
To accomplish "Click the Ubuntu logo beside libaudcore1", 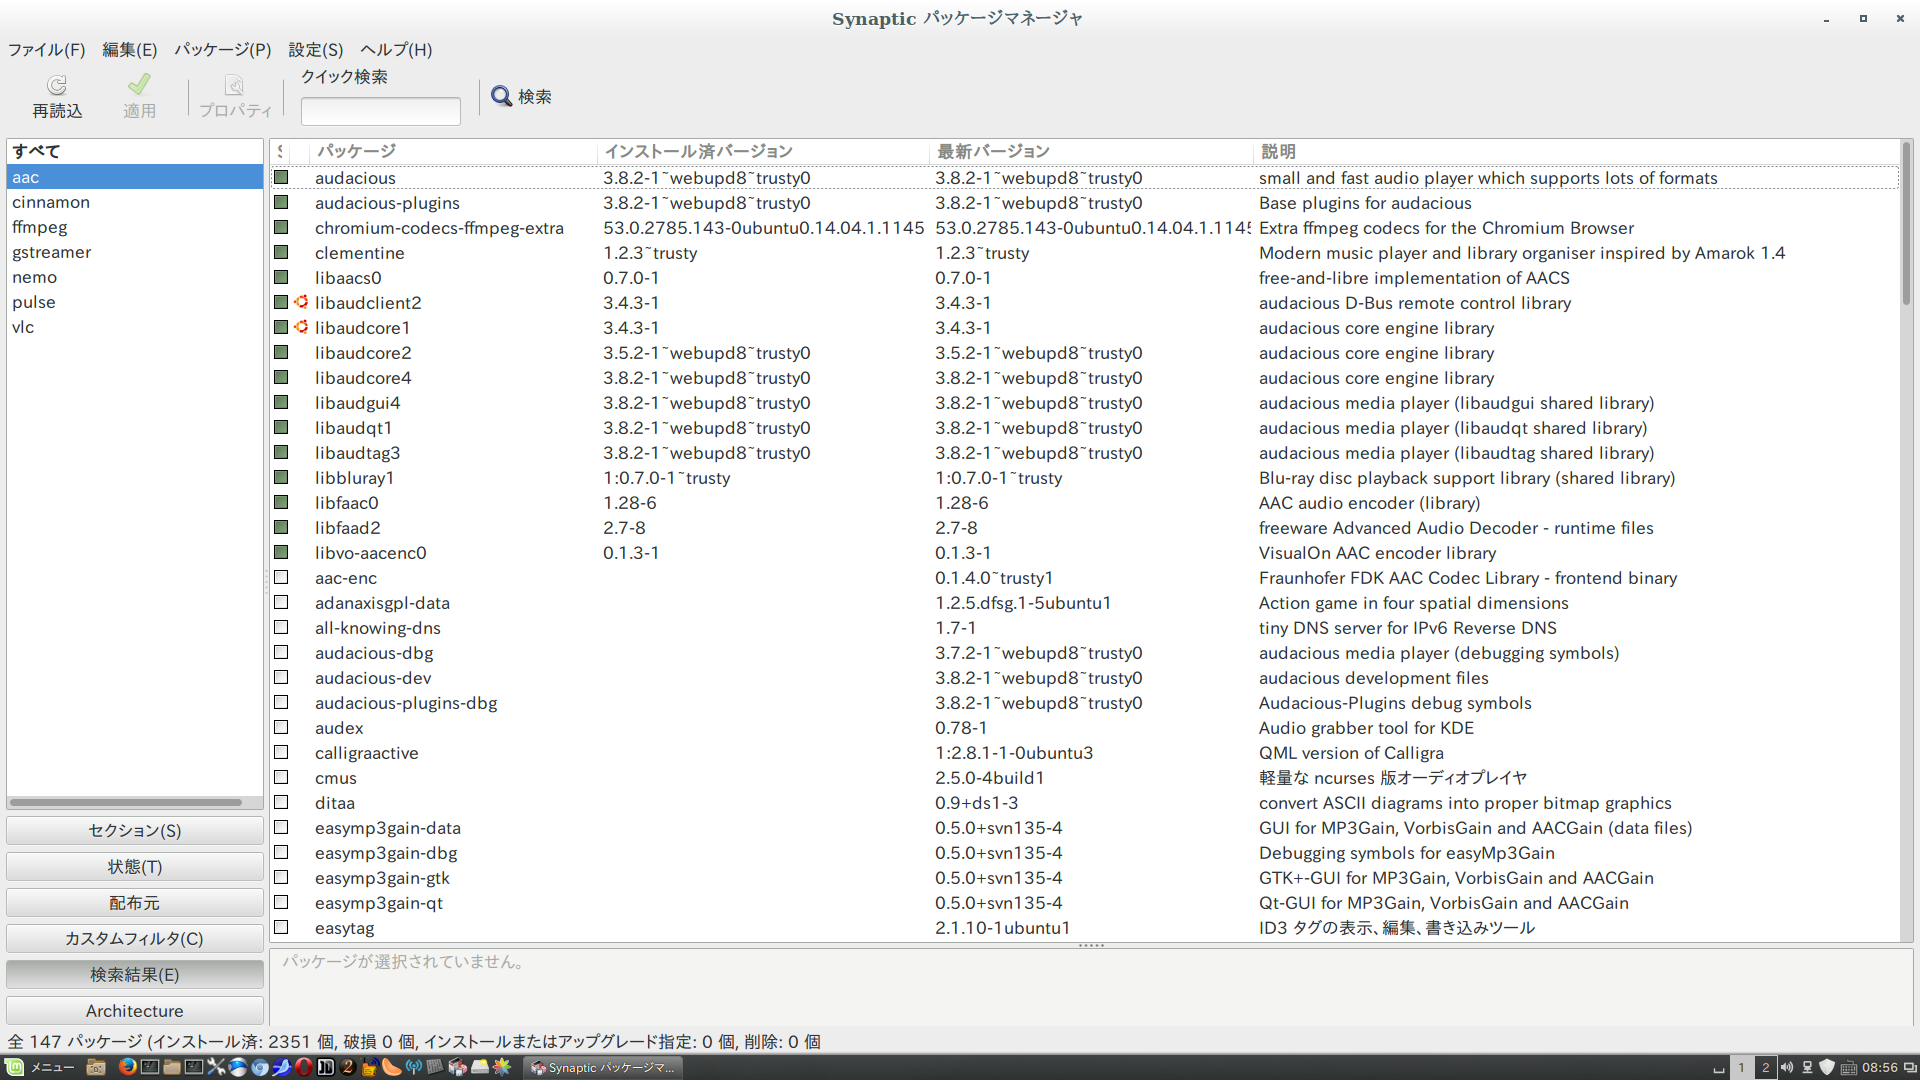I will point(301,327).
